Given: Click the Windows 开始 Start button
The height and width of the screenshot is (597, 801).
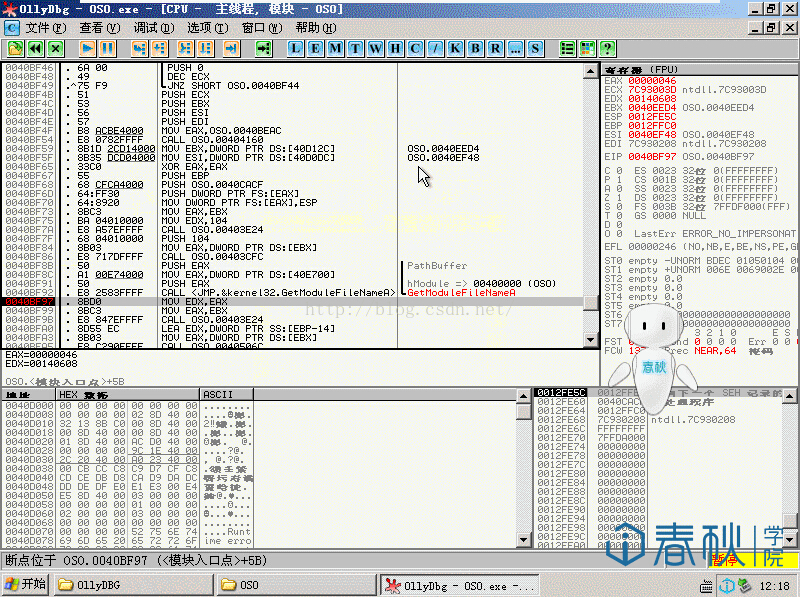Looking at the screenshot, I should click(x=26, y=584).
